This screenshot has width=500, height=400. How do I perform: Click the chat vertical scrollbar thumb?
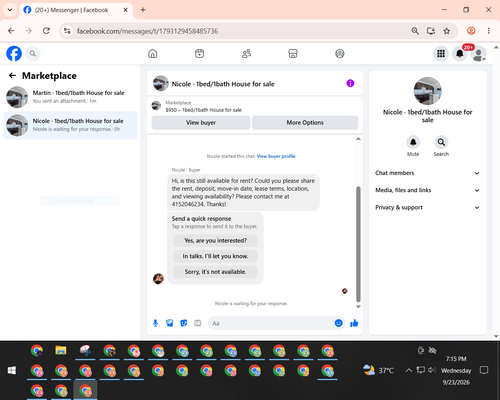pos(358,244)
